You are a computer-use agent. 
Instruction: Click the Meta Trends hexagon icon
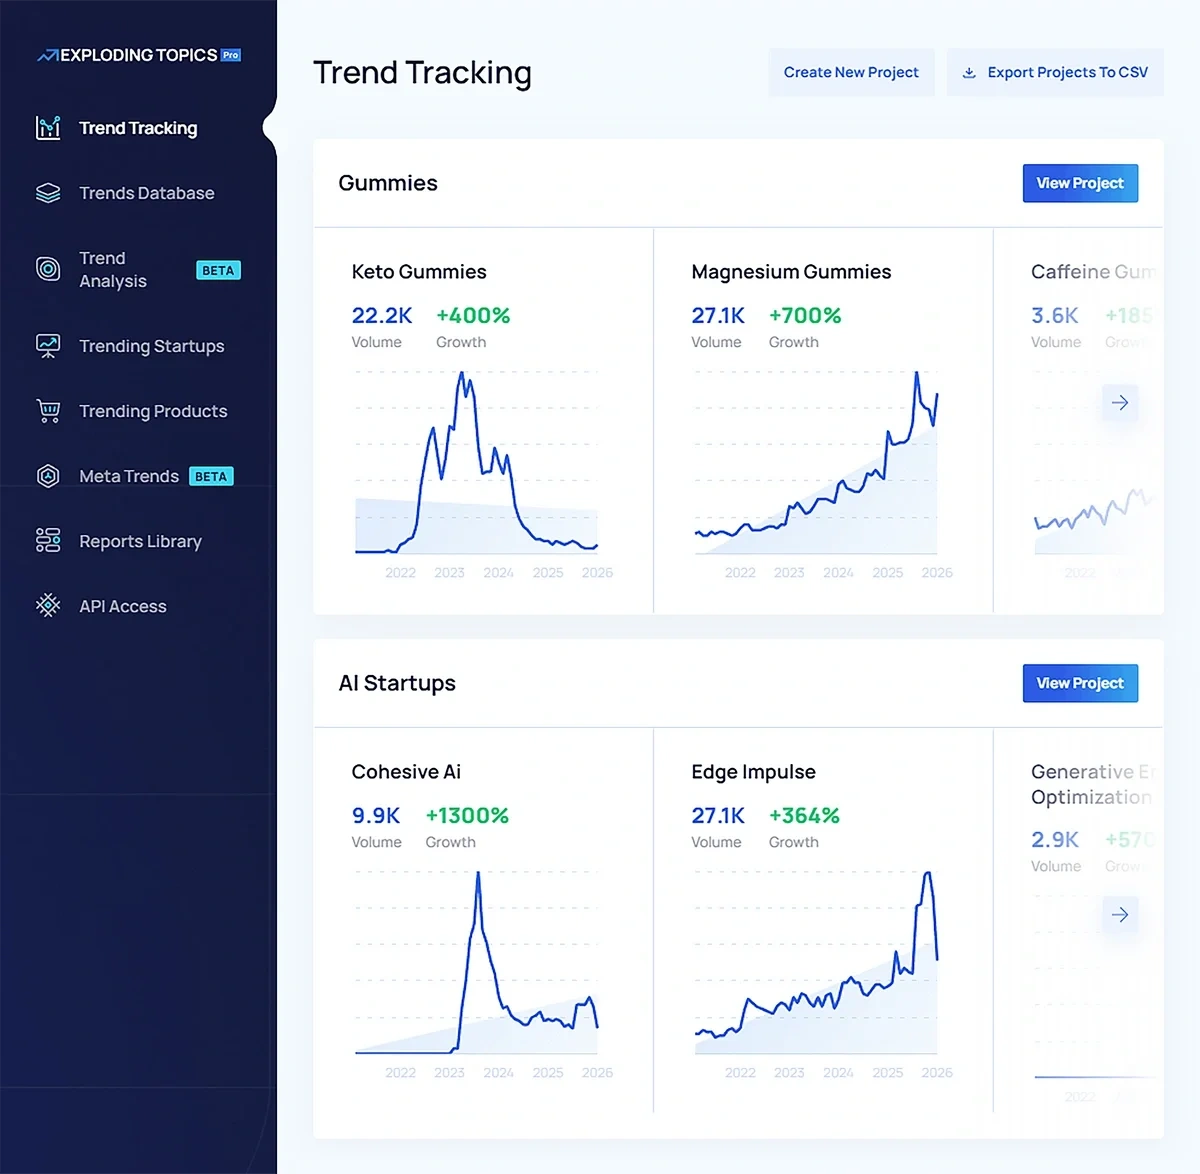click(x=48, y=476)
